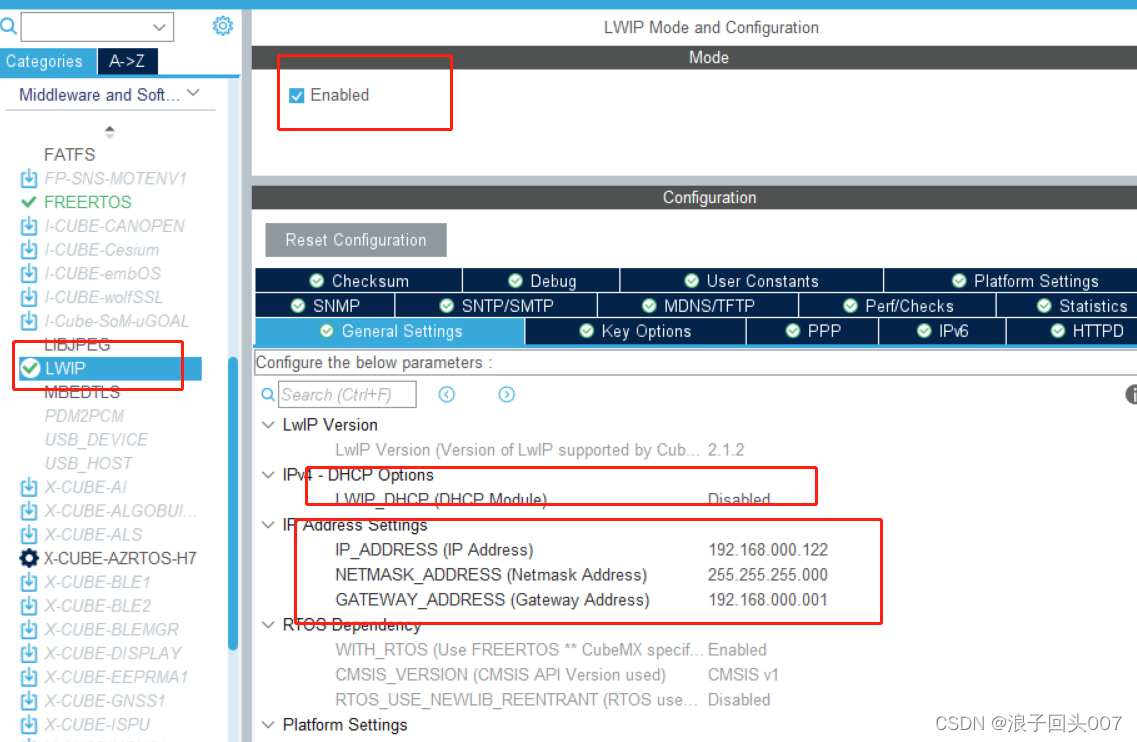
Task: Click the download icon beside I-CUBE-wolfSSL
Action: point(29,296)
